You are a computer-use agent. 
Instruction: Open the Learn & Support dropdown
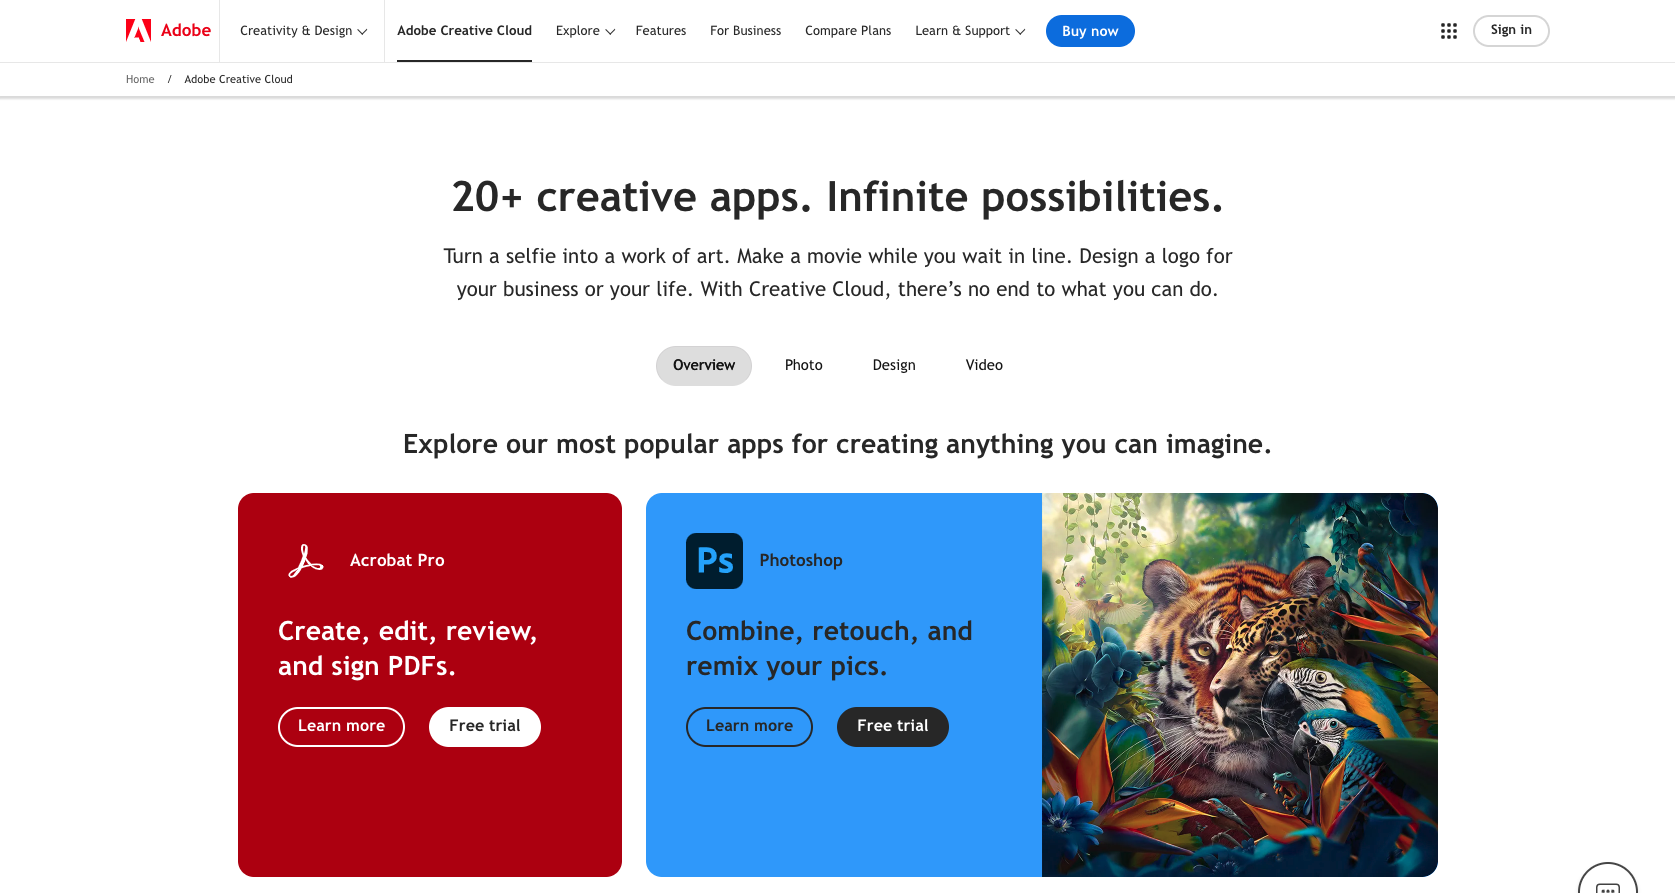(969, 31)
